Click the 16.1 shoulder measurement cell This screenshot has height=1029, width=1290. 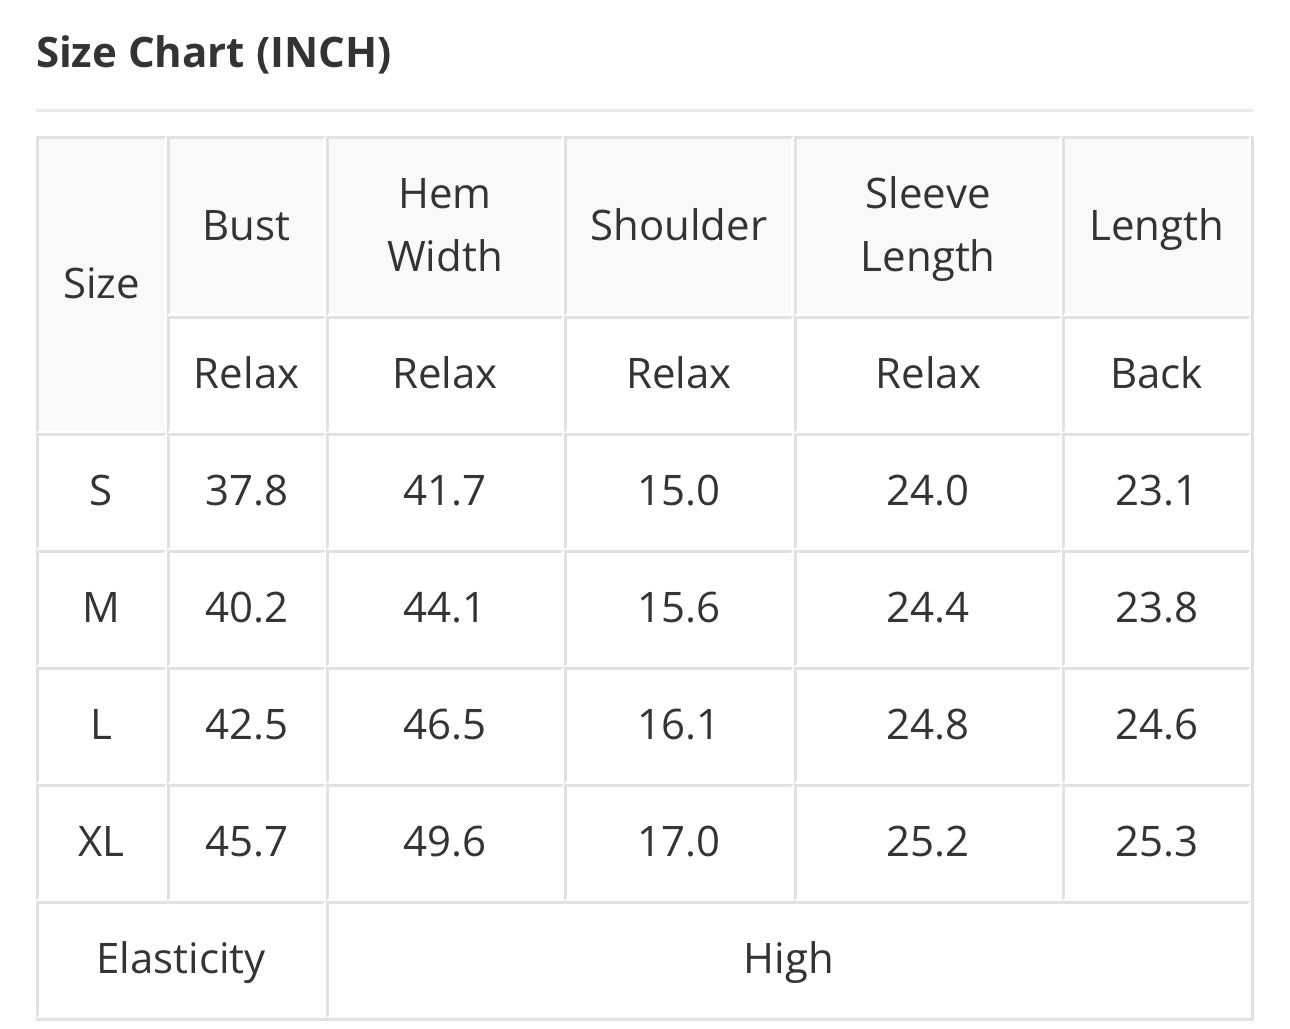pyautogui.click(x=678, y=725)
